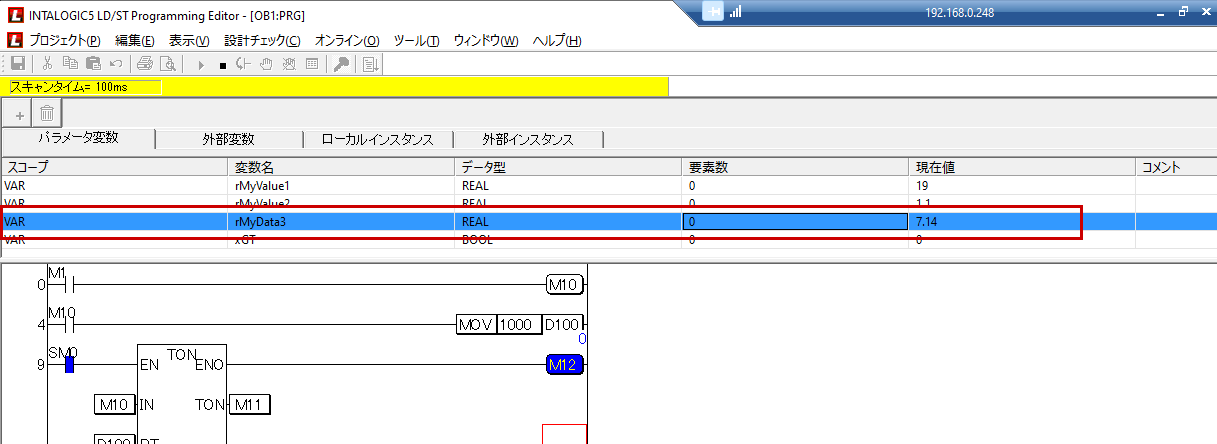The height and width of the screenshot is (444, 1217).
Task: Start PLC run with play icon
Action: click(x=201, y=64)
